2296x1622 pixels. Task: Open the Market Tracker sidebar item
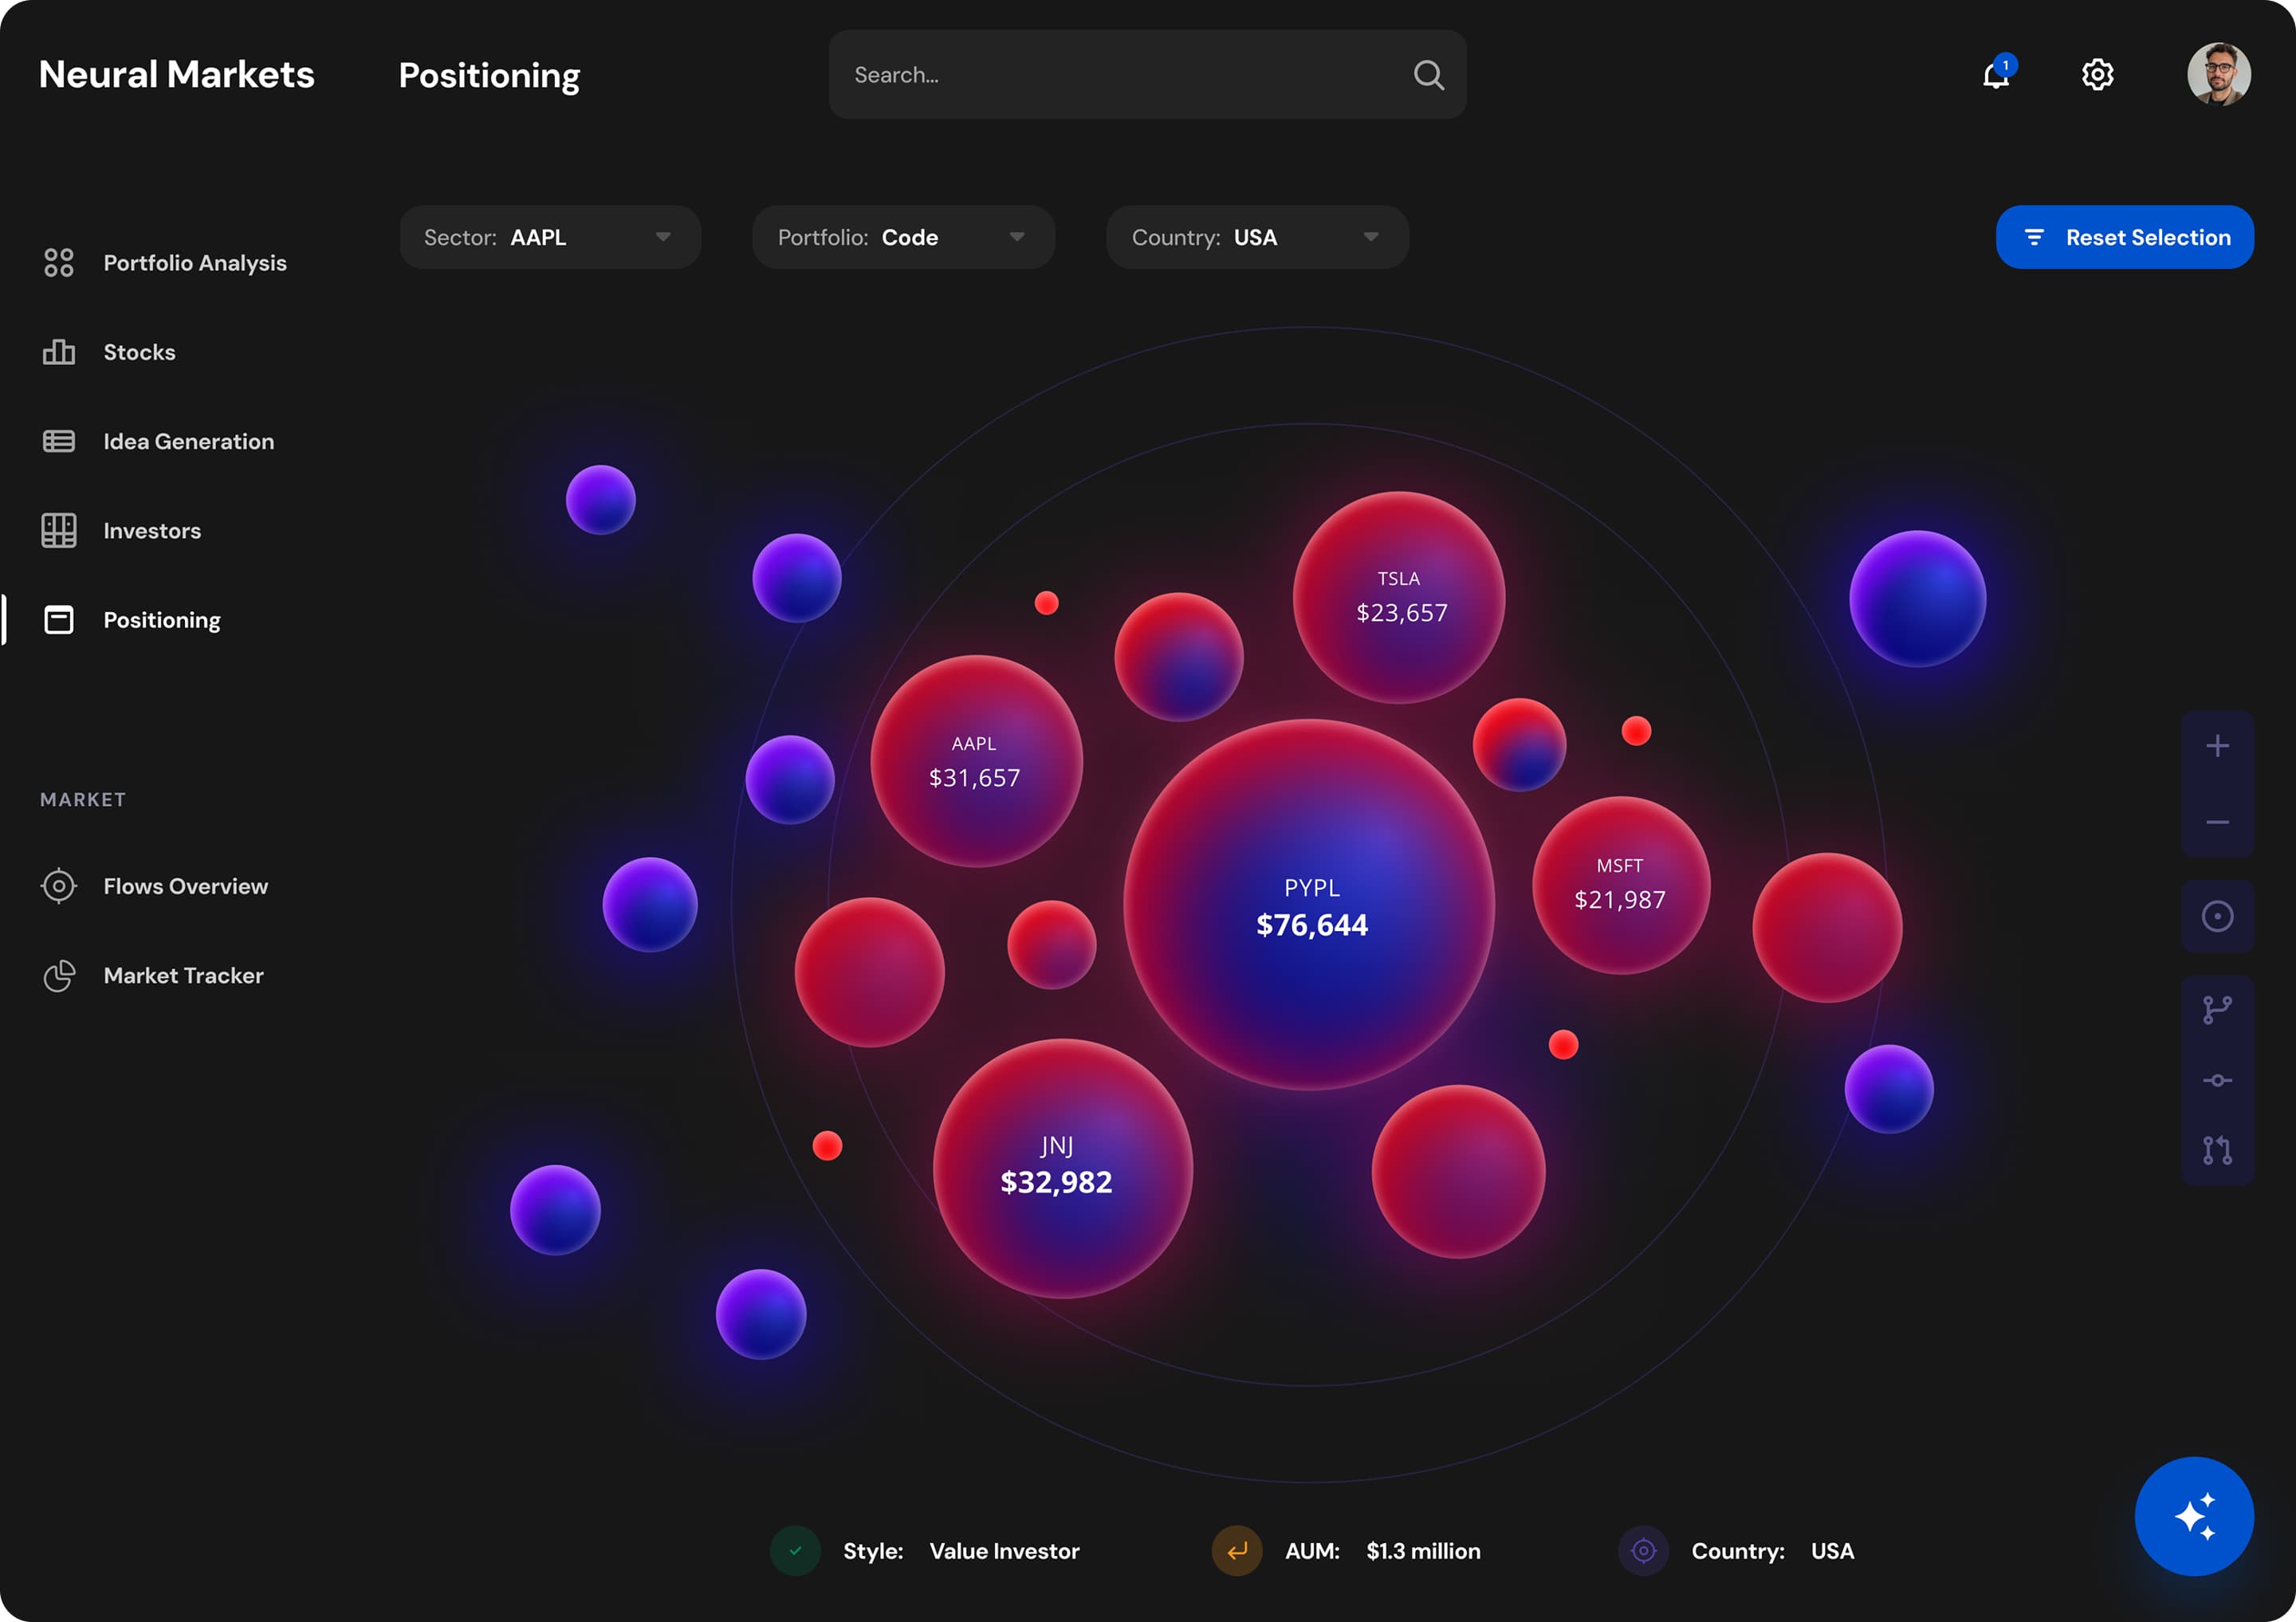[183, 975]
